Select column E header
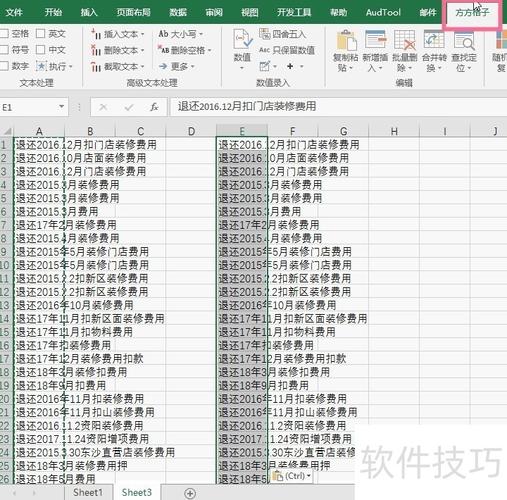The image size is (507, 500). click(x=242, y=131)
